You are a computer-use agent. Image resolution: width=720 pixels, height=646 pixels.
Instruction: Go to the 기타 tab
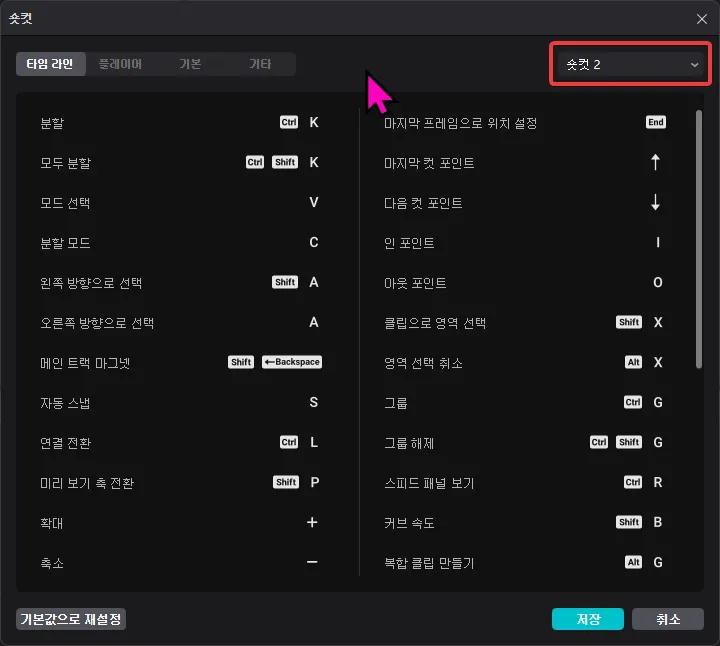(x=260, y=64)
